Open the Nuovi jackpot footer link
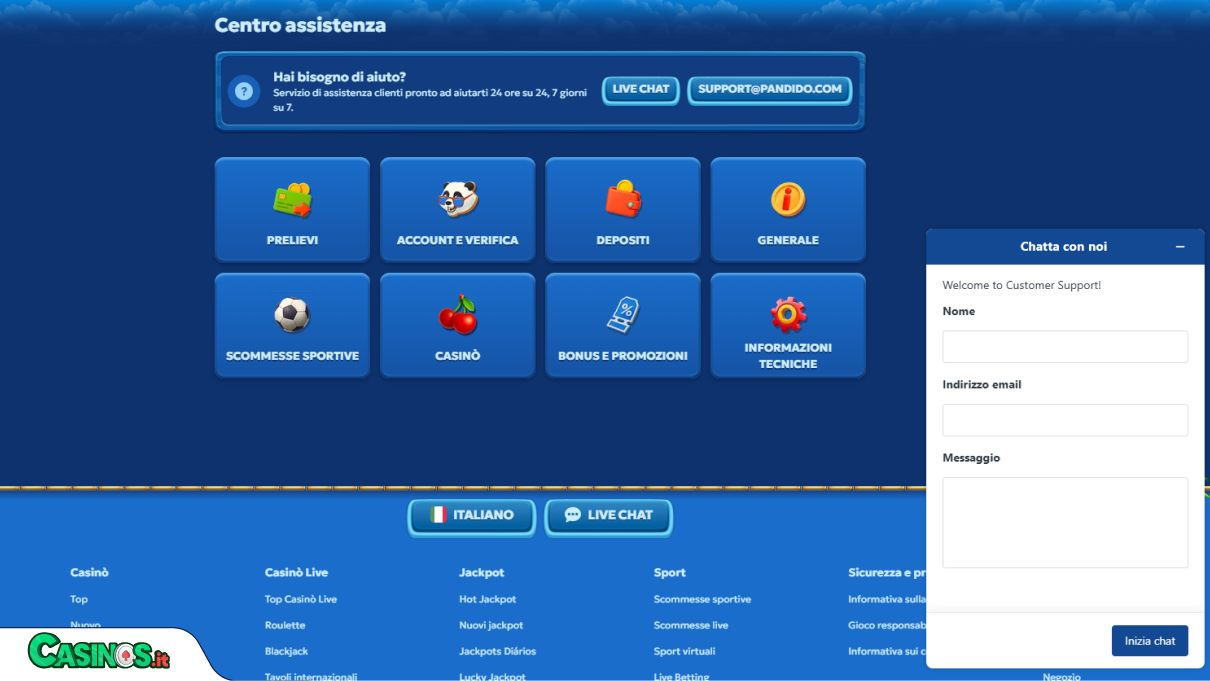 click(491, 625)
